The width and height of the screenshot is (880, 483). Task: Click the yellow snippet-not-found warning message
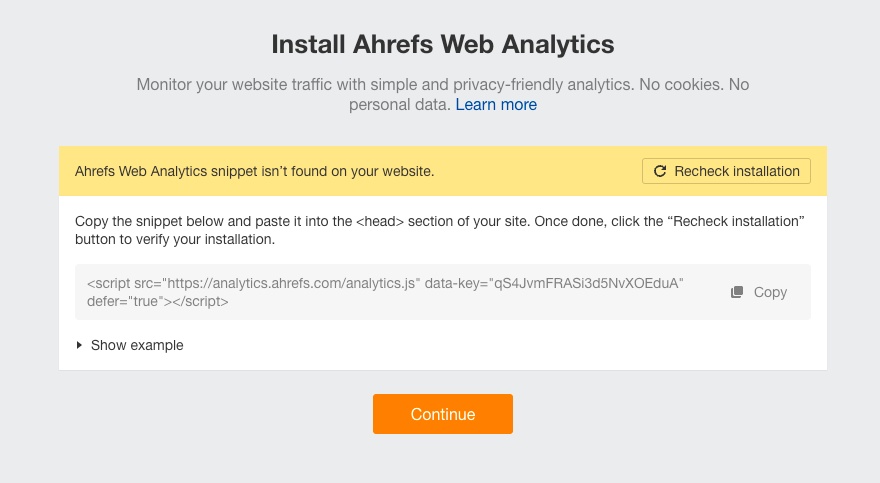click(255, 171)
